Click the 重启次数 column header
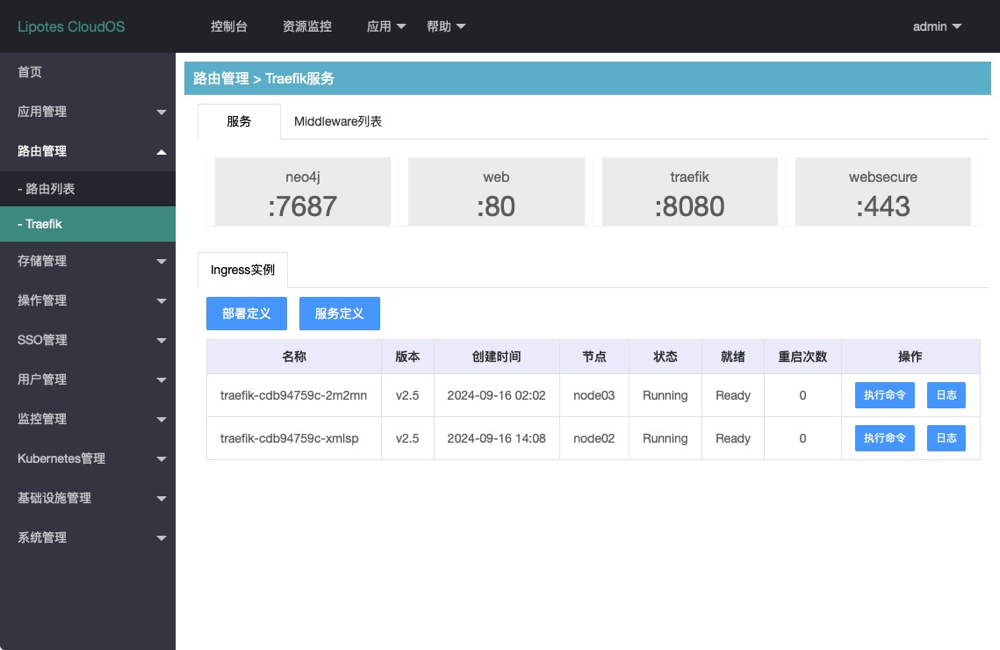The height and width of the screenshot is (650, 1000). (x=802, y=357)
